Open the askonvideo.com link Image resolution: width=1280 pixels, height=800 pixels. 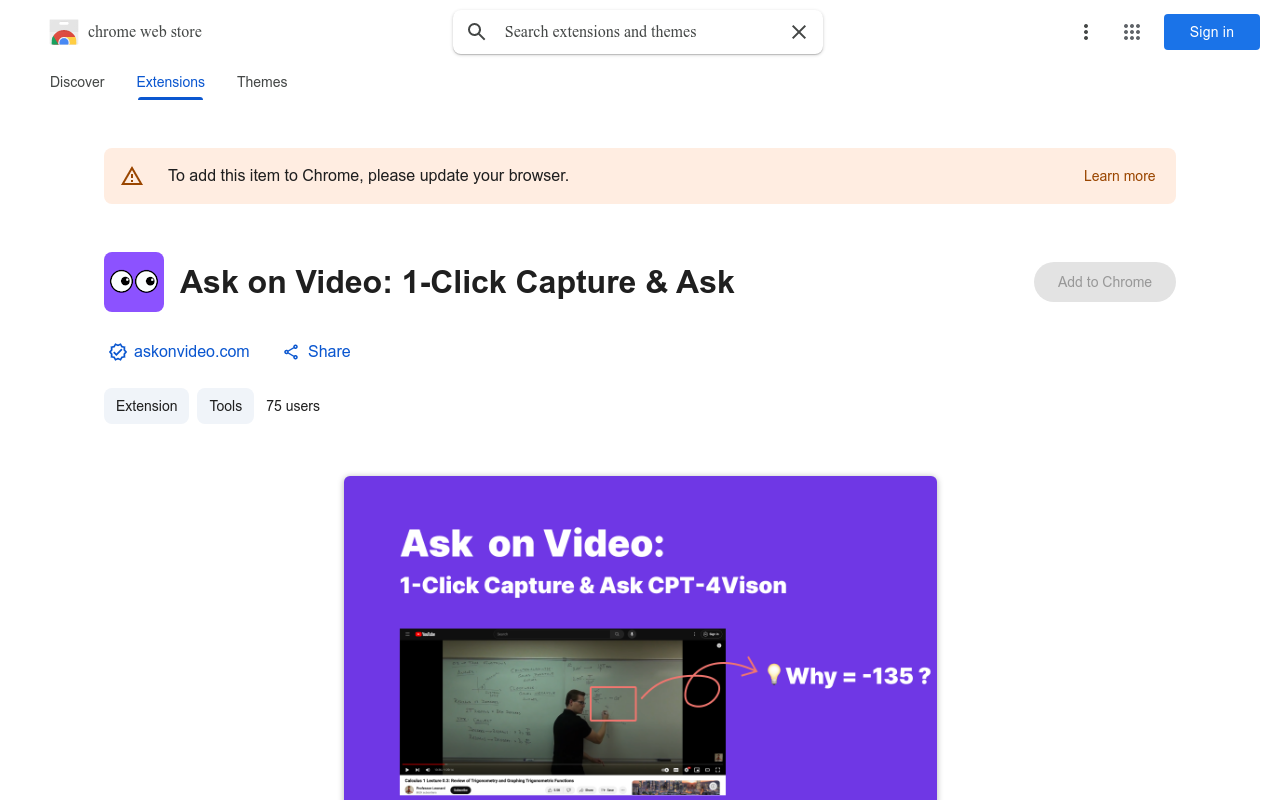pyautogui.click(x=192, y=352)
